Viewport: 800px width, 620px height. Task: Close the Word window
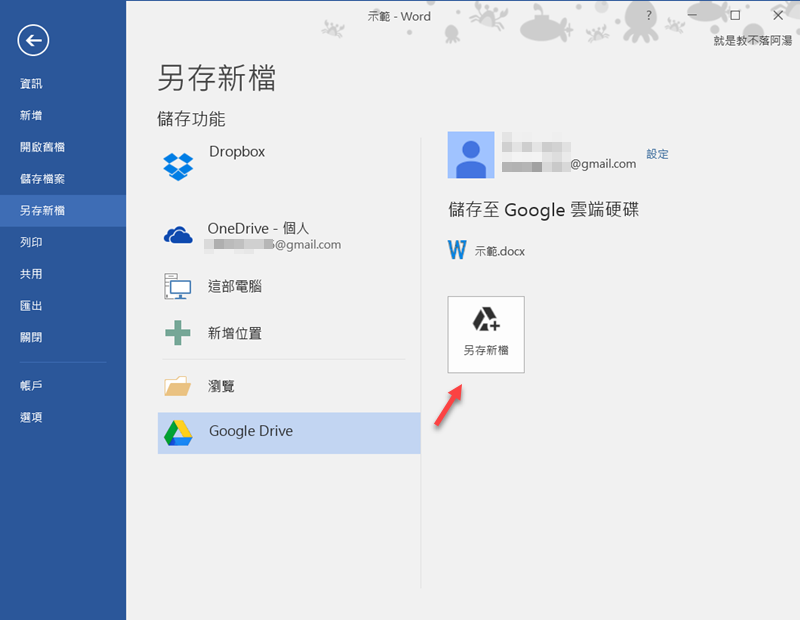point(778,15)
